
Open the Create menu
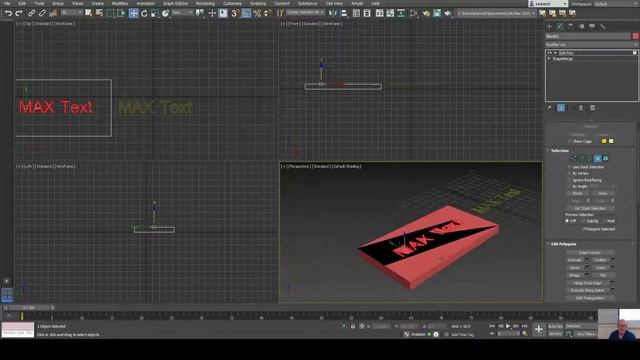point(97,3)
